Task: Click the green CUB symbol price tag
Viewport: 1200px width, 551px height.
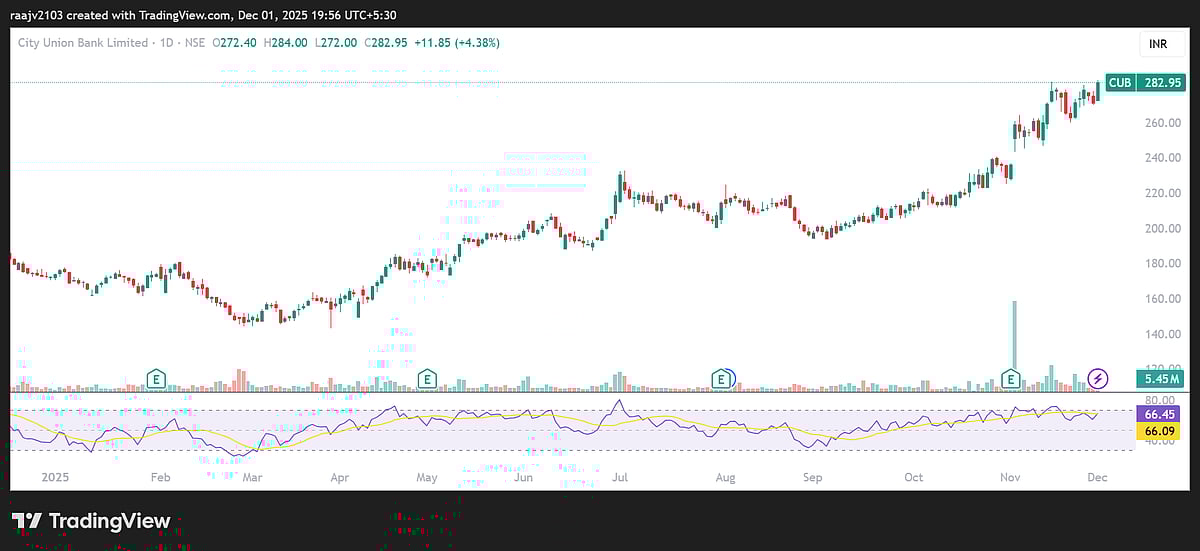Action: coord(1120,83)
